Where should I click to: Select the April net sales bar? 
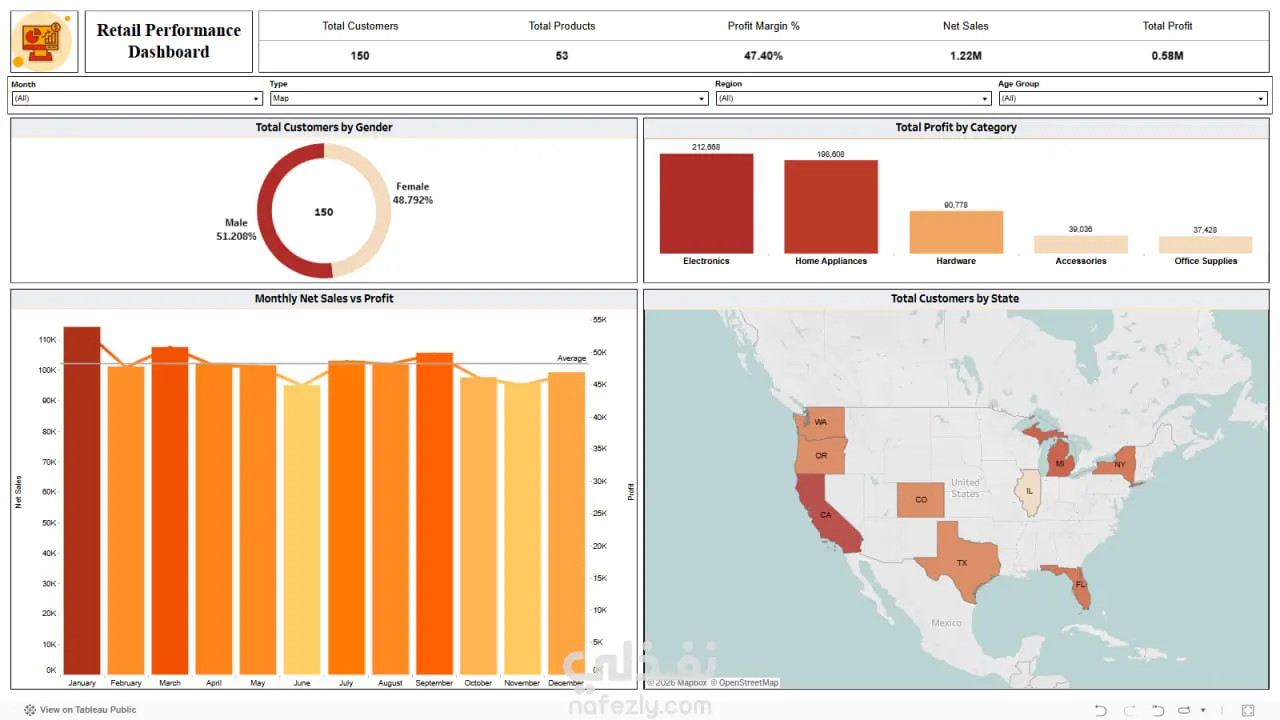(x=214, y=520)
